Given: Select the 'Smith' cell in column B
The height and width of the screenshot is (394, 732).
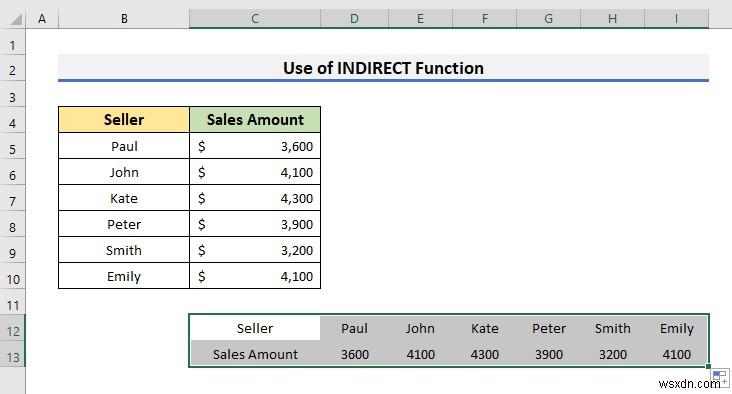Looking at the screenshot, I should [124, 250].
